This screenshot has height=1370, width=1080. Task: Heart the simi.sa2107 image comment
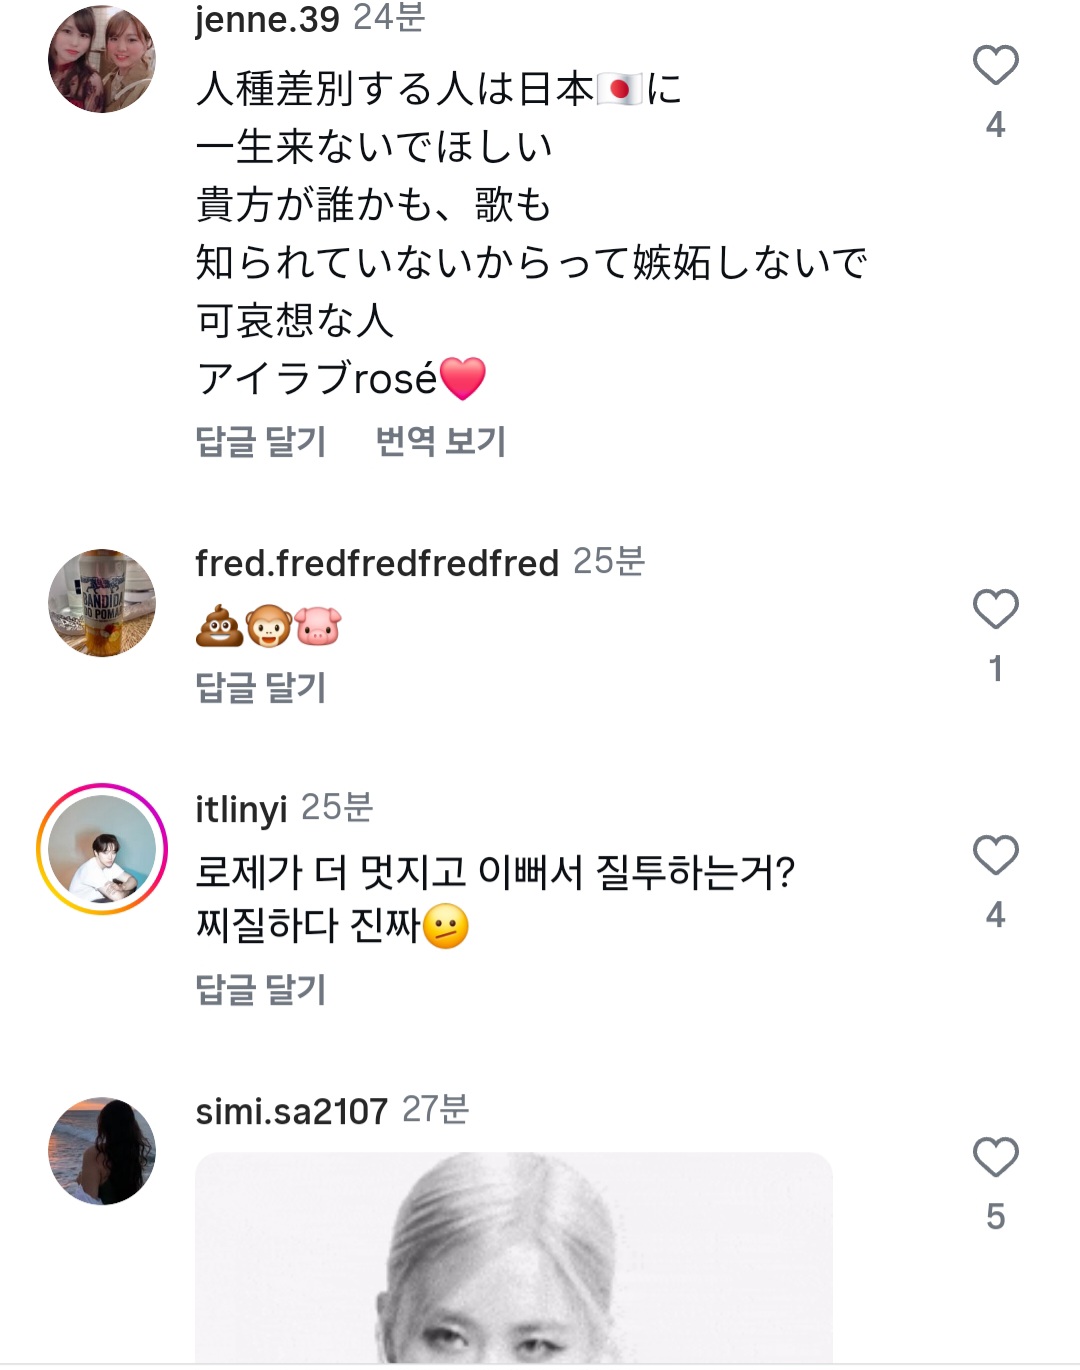[x=995, y=1157]
